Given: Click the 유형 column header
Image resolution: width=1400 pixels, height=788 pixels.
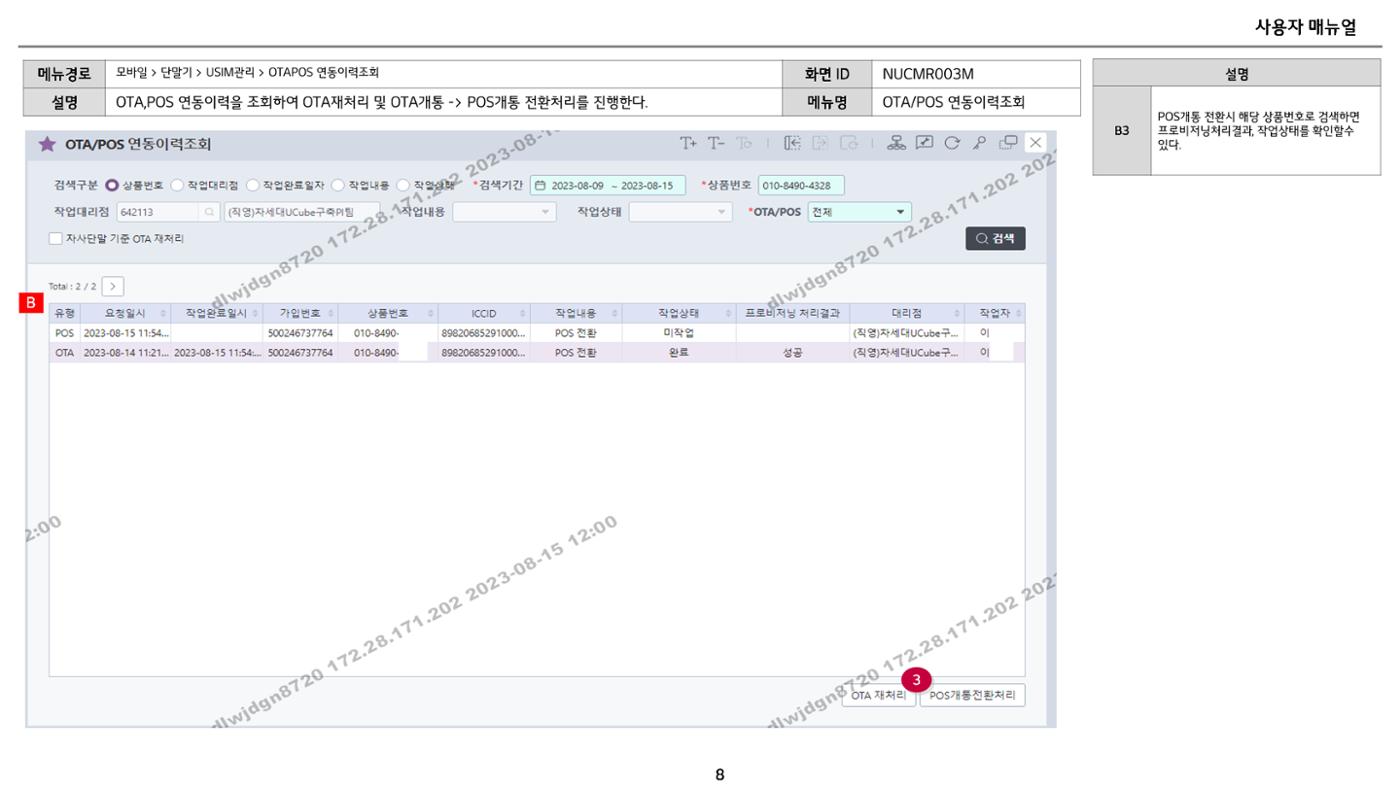Looking at the screenshot, I should tap(65, 313).
